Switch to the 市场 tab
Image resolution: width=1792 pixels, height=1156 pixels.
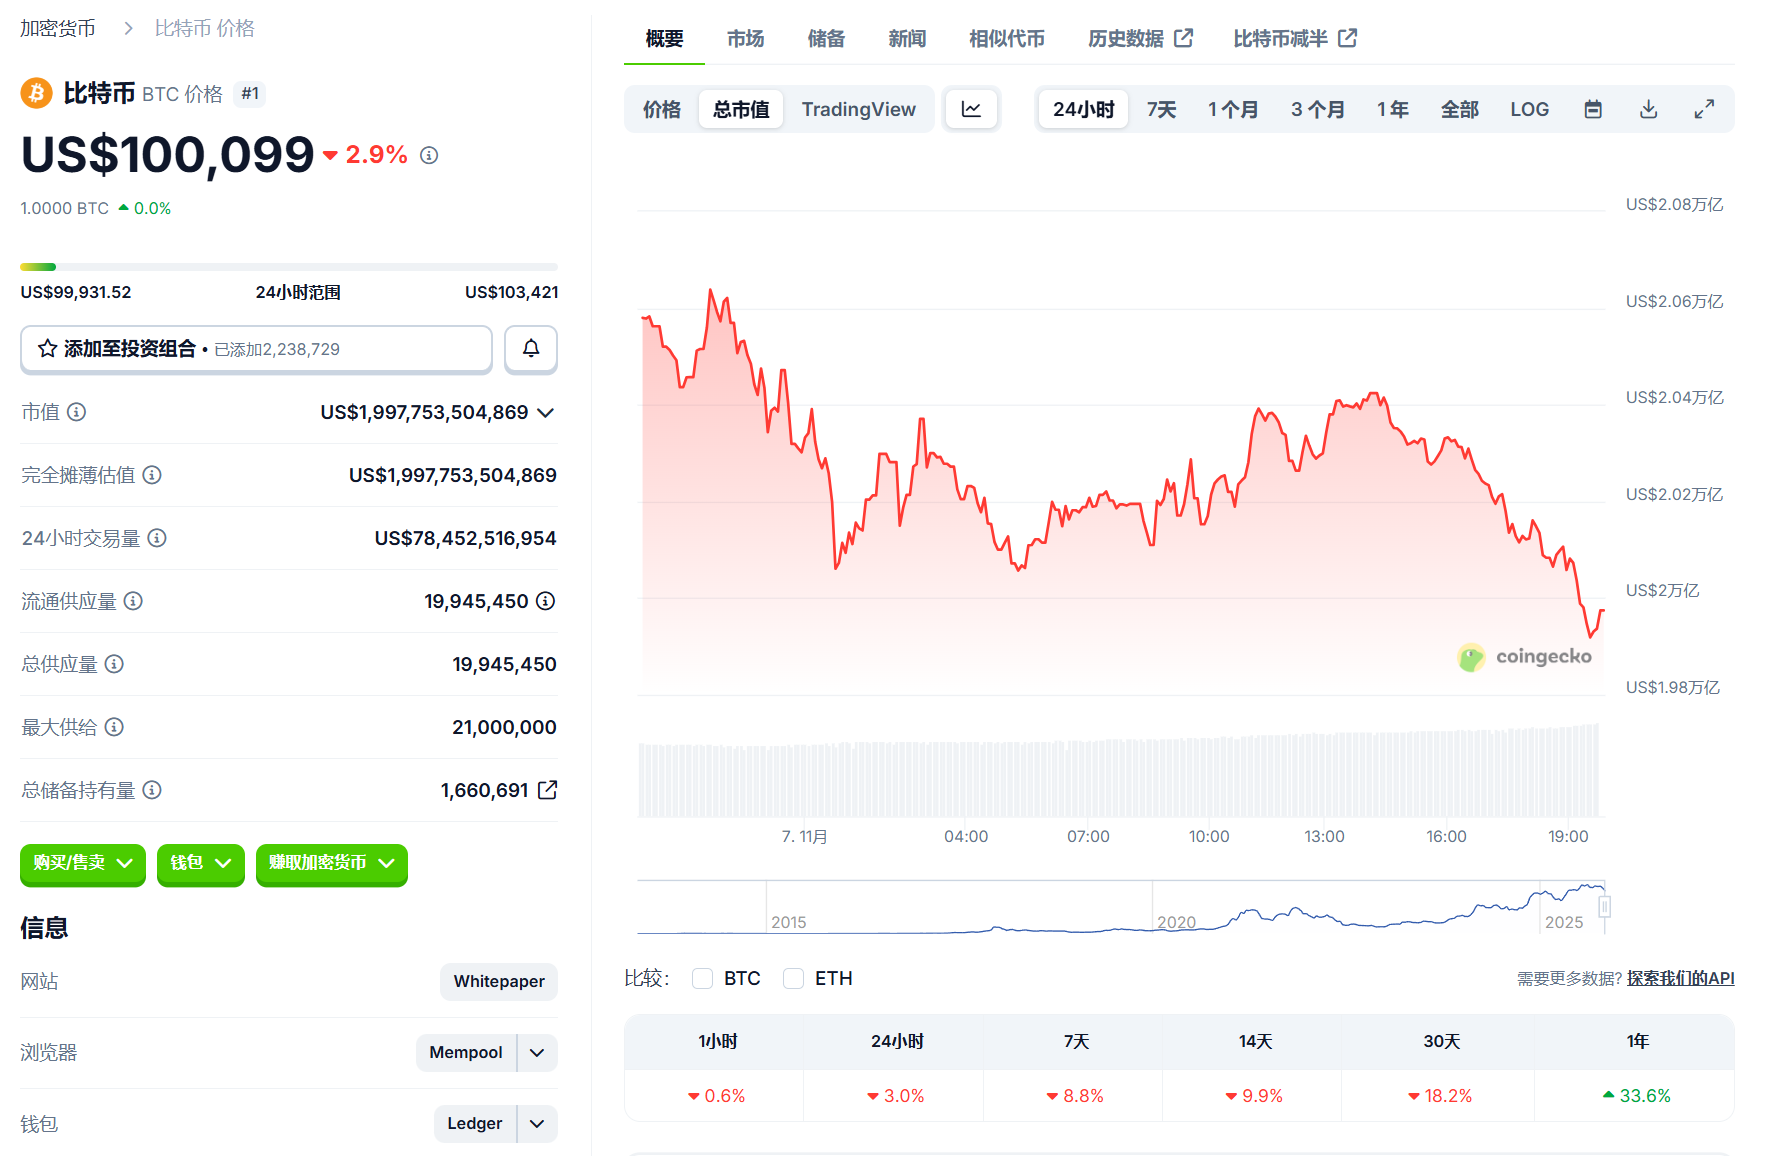[x=745, y=38]
